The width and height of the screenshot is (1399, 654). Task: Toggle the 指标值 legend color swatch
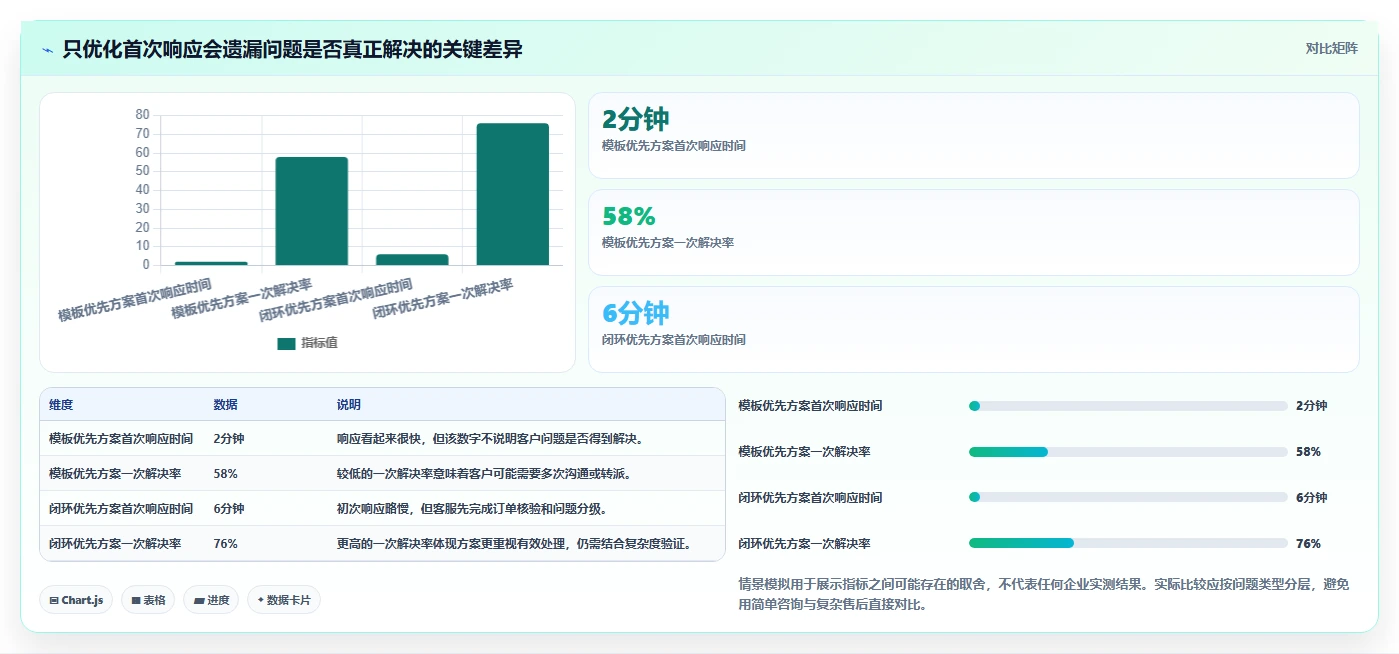tap(286, 343)
